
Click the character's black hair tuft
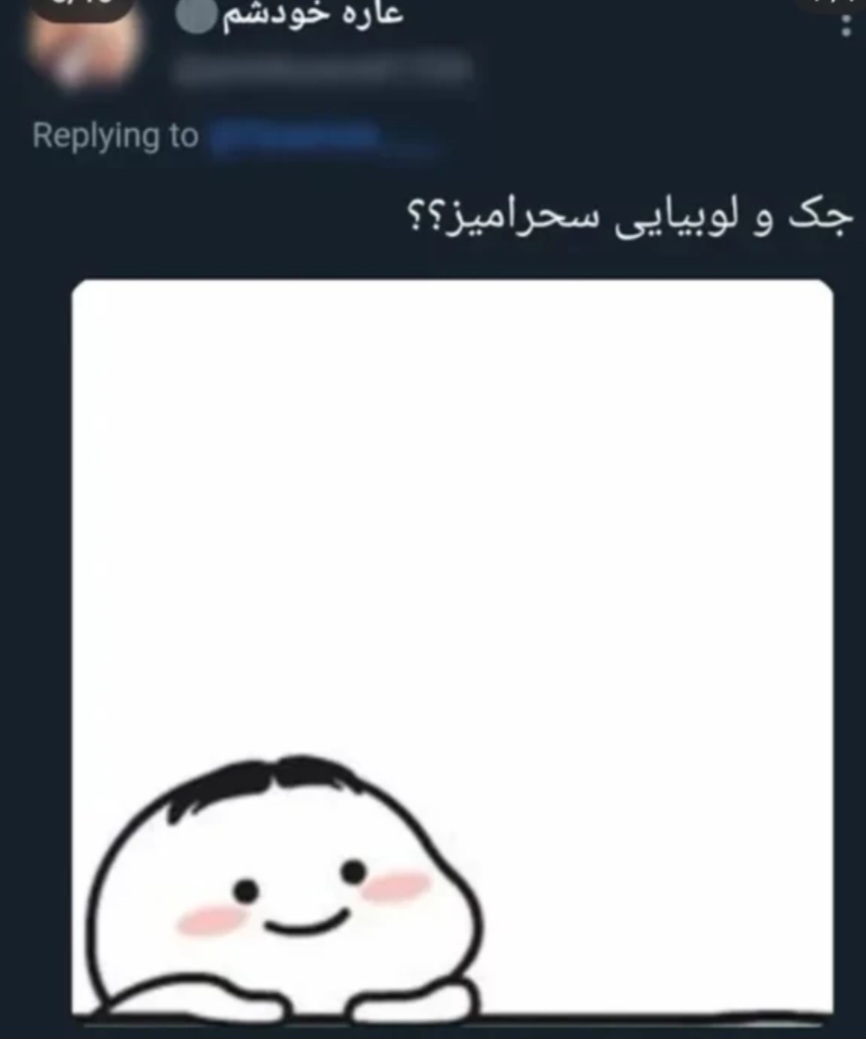click(265, 782)
